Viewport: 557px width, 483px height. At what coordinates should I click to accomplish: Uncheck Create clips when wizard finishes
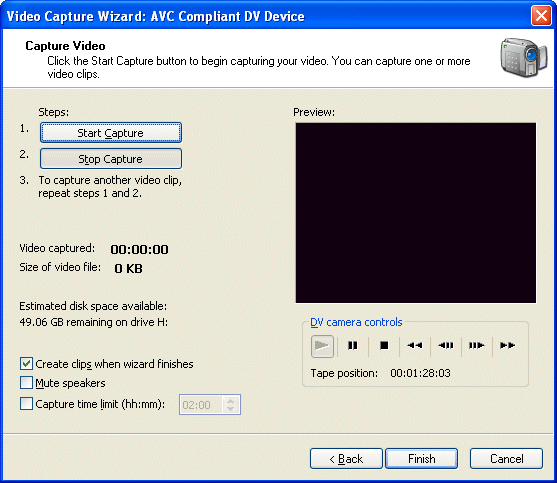coord(26,364)
